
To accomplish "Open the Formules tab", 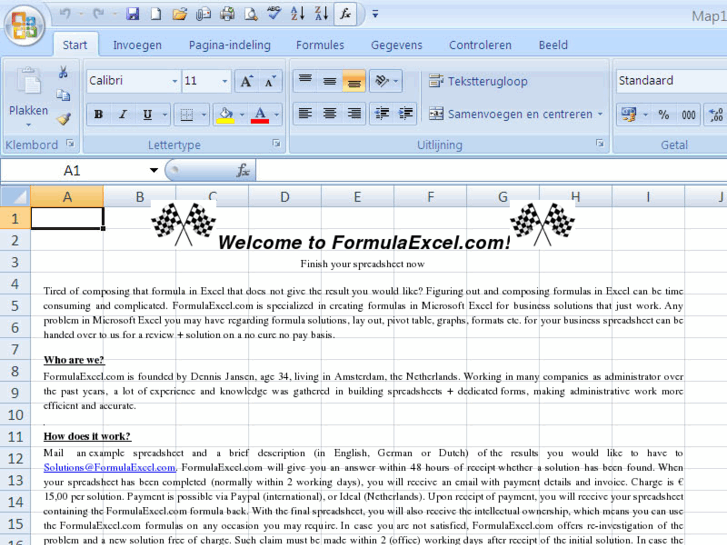I will point(320,45).
